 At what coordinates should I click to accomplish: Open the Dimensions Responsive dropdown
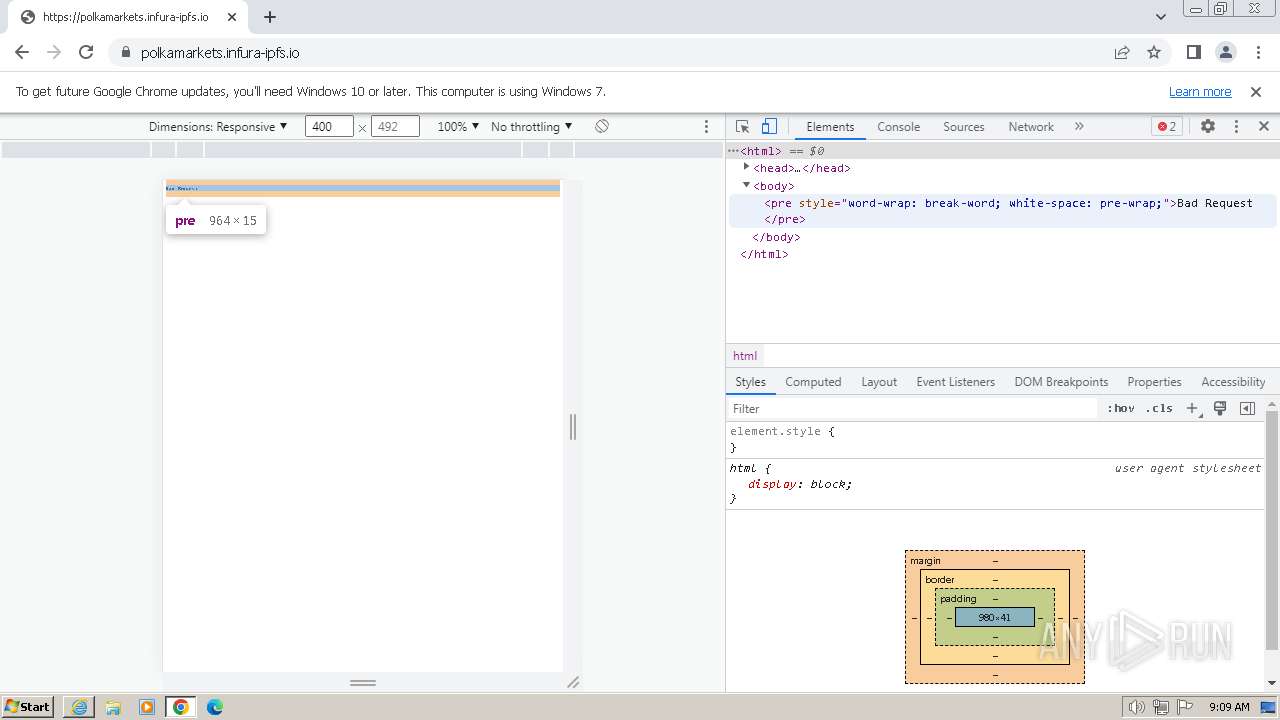click(x=218, y=126)
